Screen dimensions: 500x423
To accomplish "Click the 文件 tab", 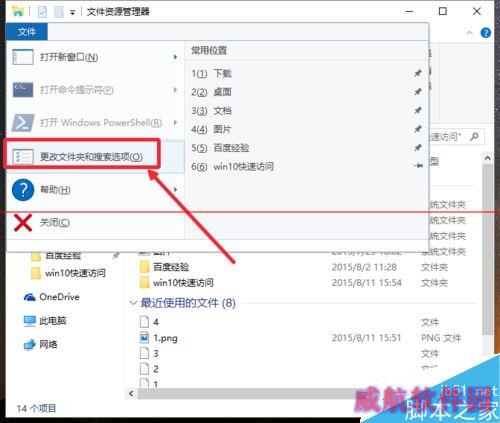I will (27, 32).
